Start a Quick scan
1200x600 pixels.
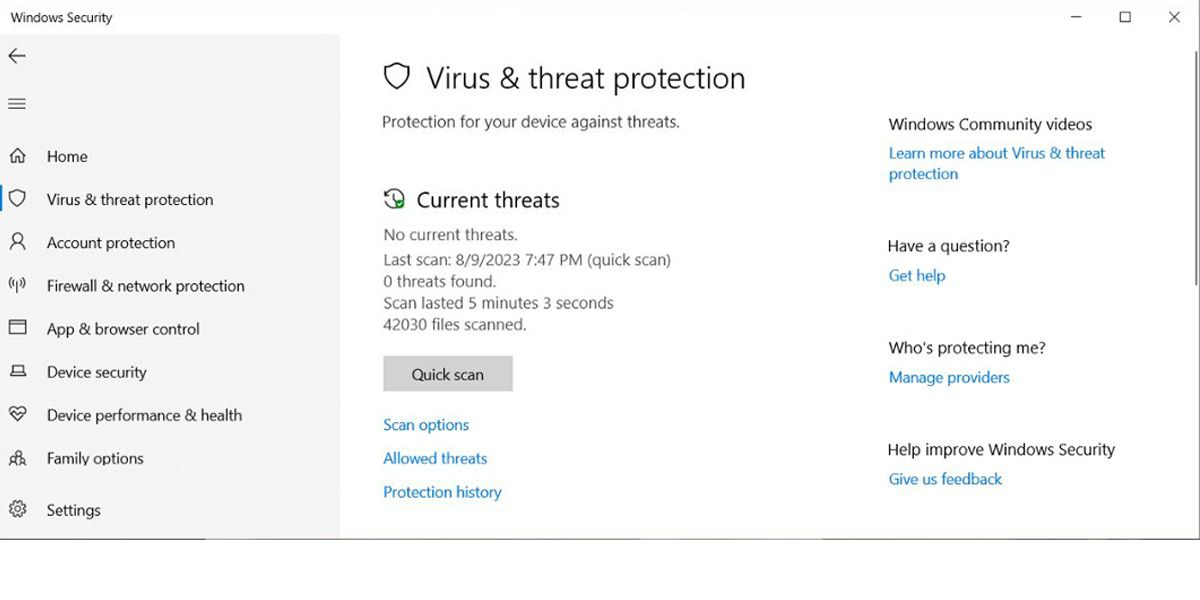[447, 374]
